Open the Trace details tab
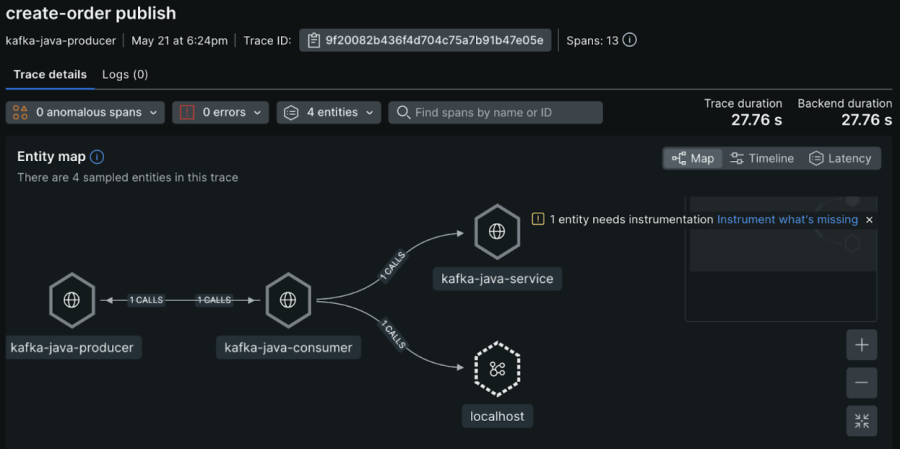The width and height of the screenshot is (900, 449). click(50, 75)
